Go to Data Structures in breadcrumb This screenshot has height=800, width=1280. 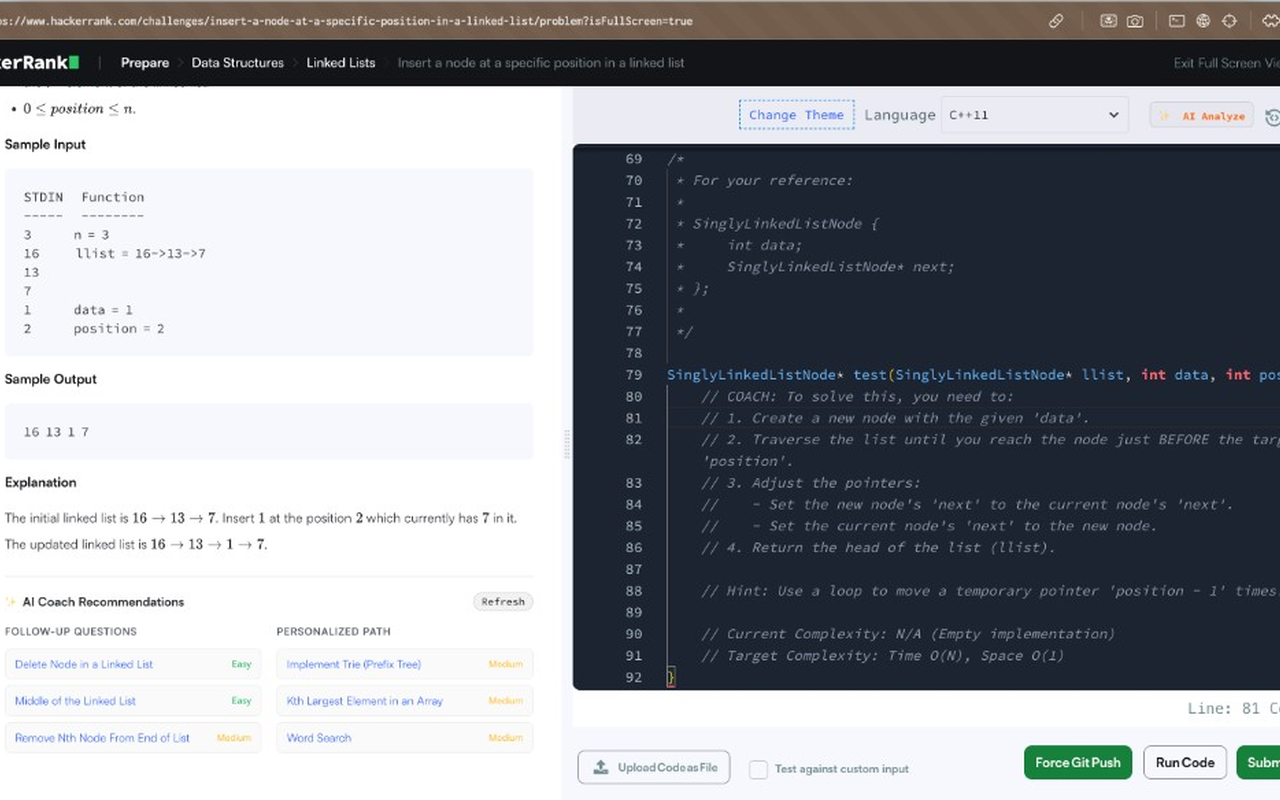[238, 62]
